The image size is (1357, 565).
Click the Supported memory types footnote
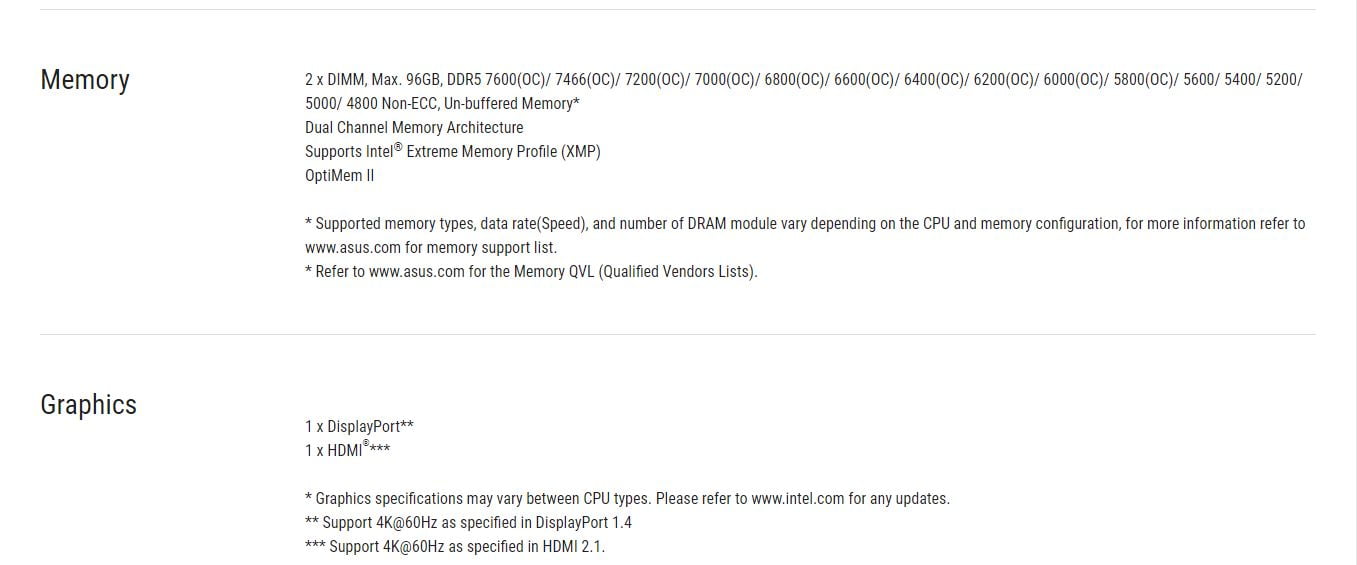(805, 236)
